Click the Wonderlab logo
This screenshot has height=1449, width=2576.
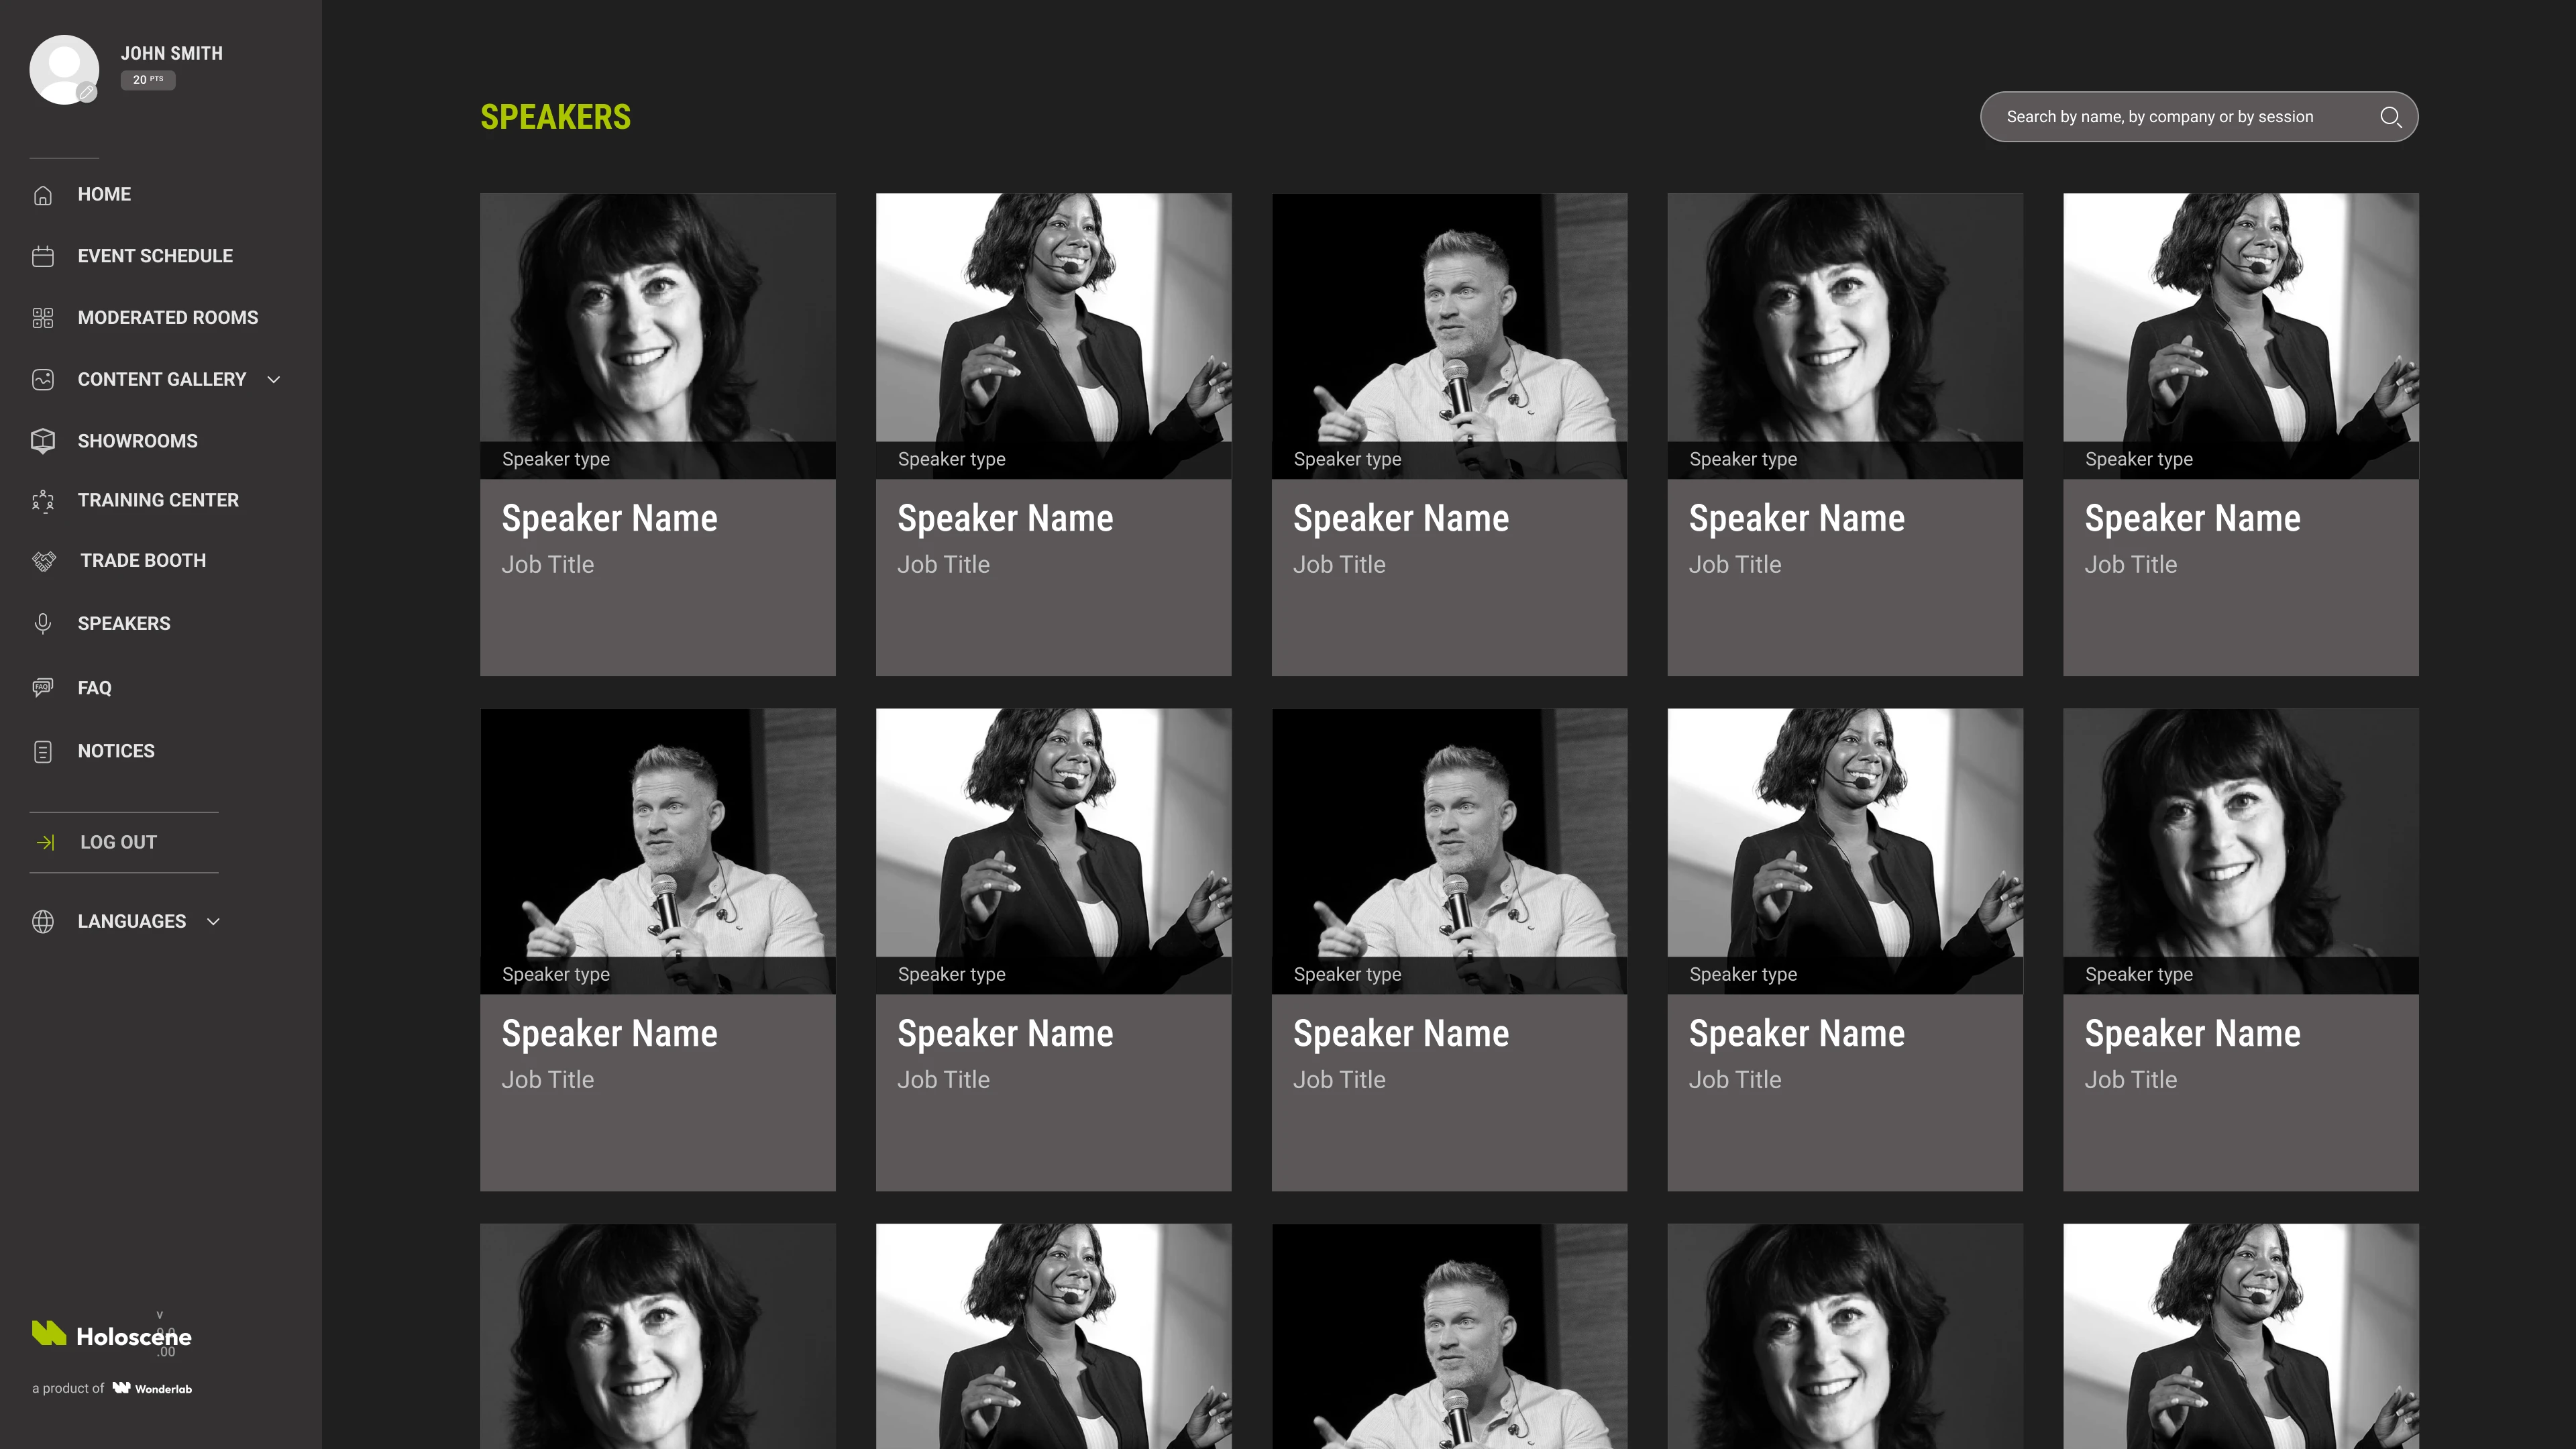pyautogui.click(x=152, y=1388)
